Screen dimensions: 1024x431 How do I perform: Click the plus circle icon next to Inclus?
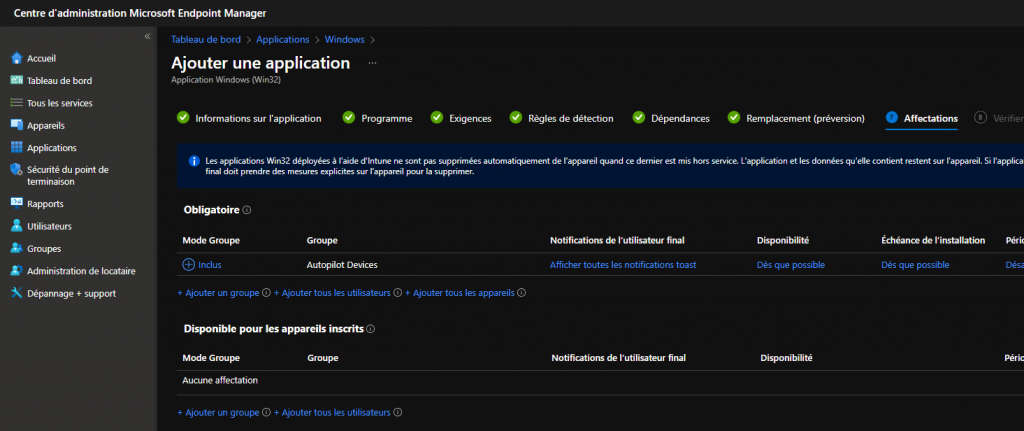click(188, 264)
